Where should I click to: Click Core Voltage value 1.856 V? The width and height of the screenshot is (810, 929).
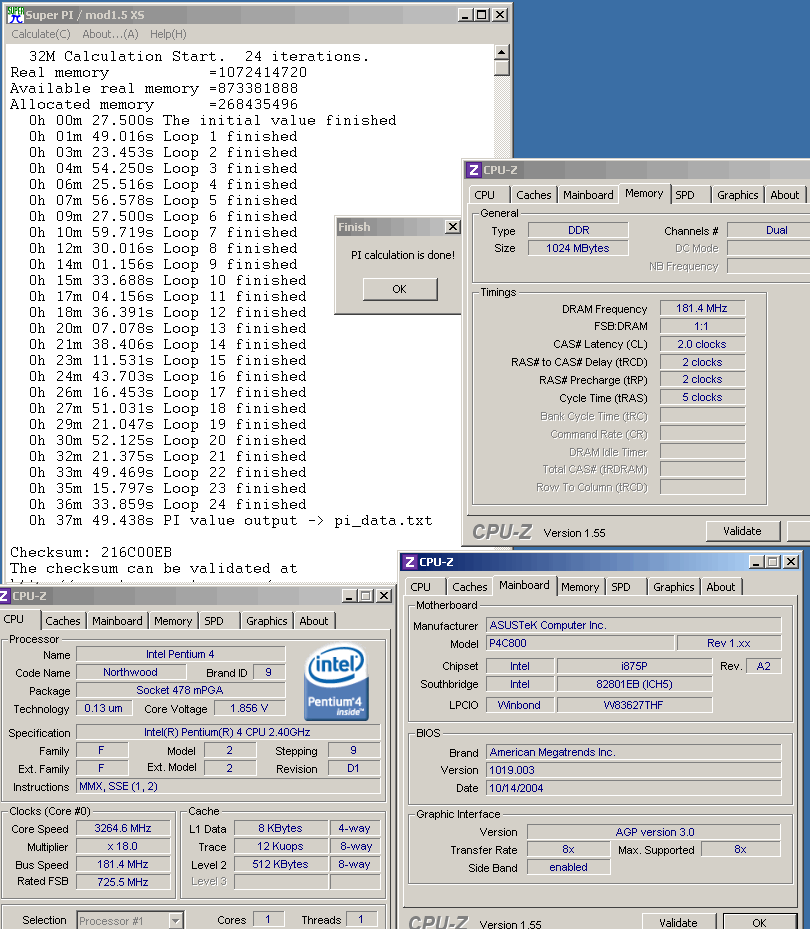(249, 708)
